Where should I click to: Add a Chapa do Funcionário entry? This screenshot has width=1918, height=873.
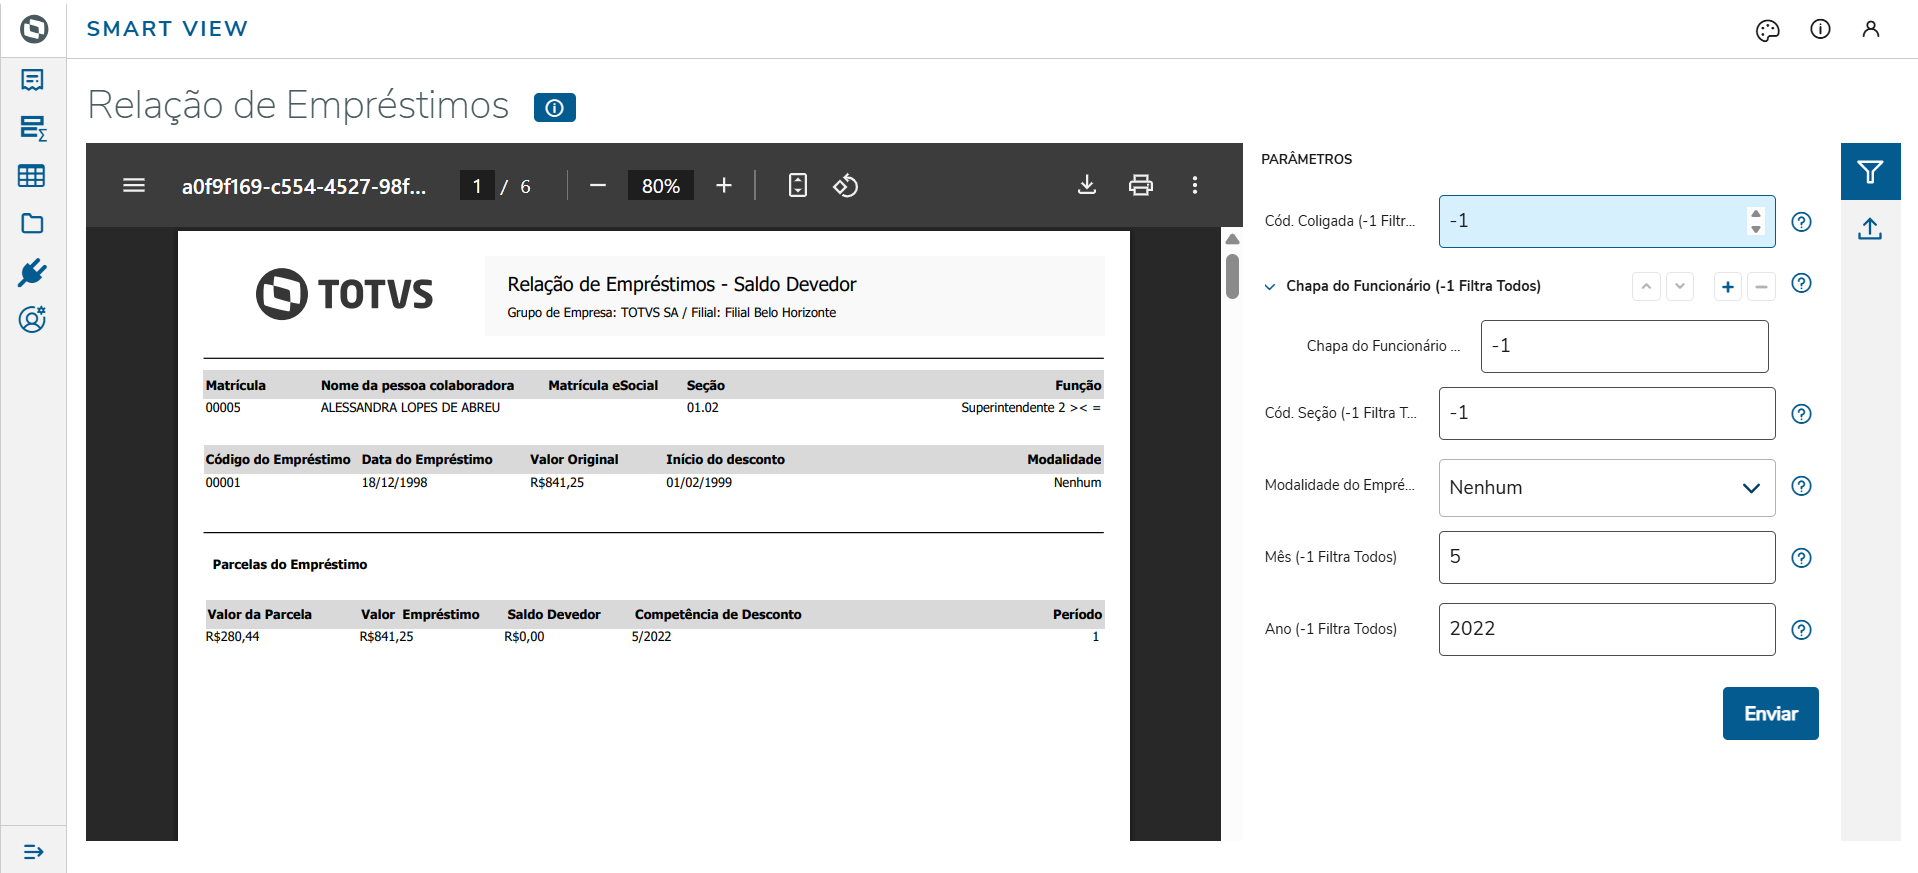click(1727, 287)
